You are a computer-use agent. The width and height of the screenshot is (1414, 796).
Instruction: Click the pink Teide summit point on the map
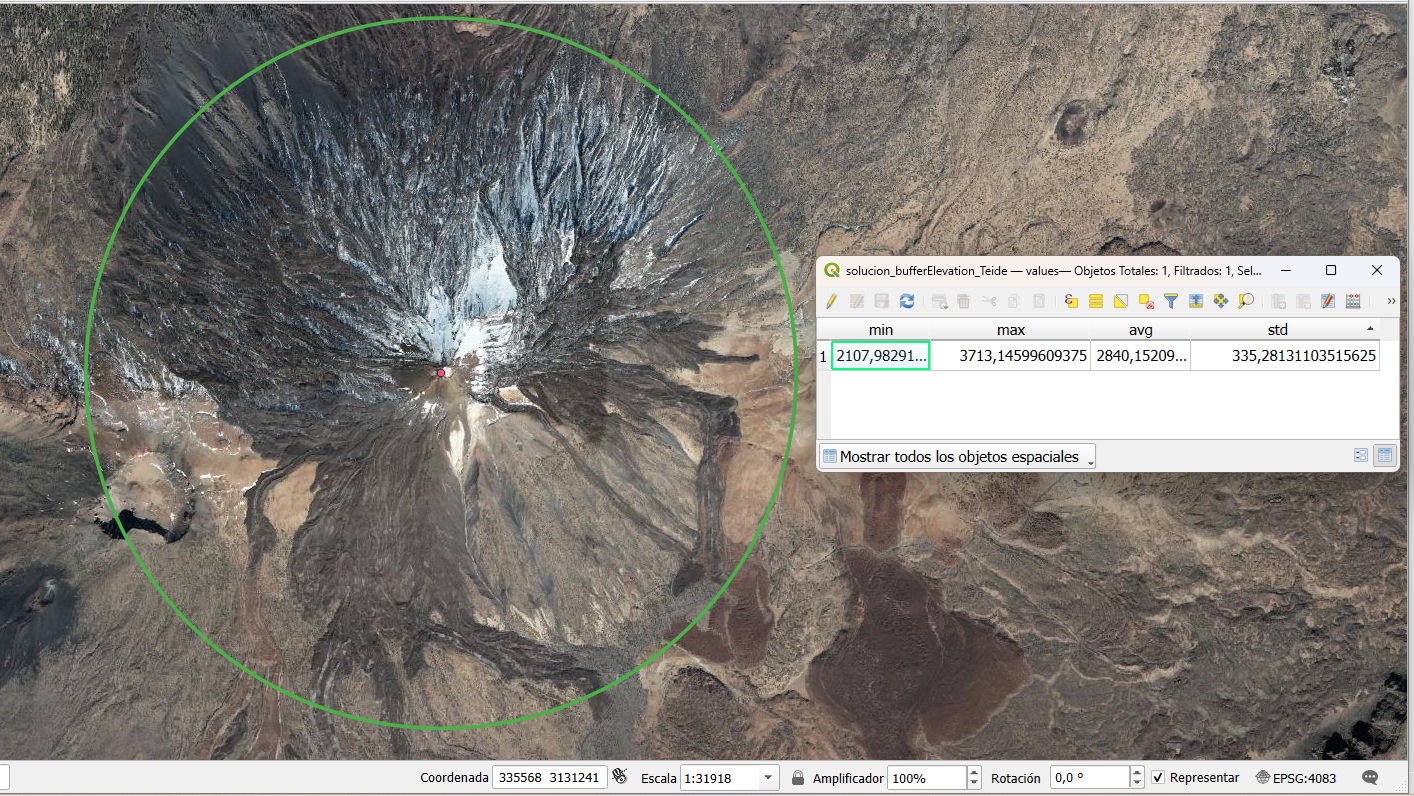pyautogui.click(x=441, y=373)
